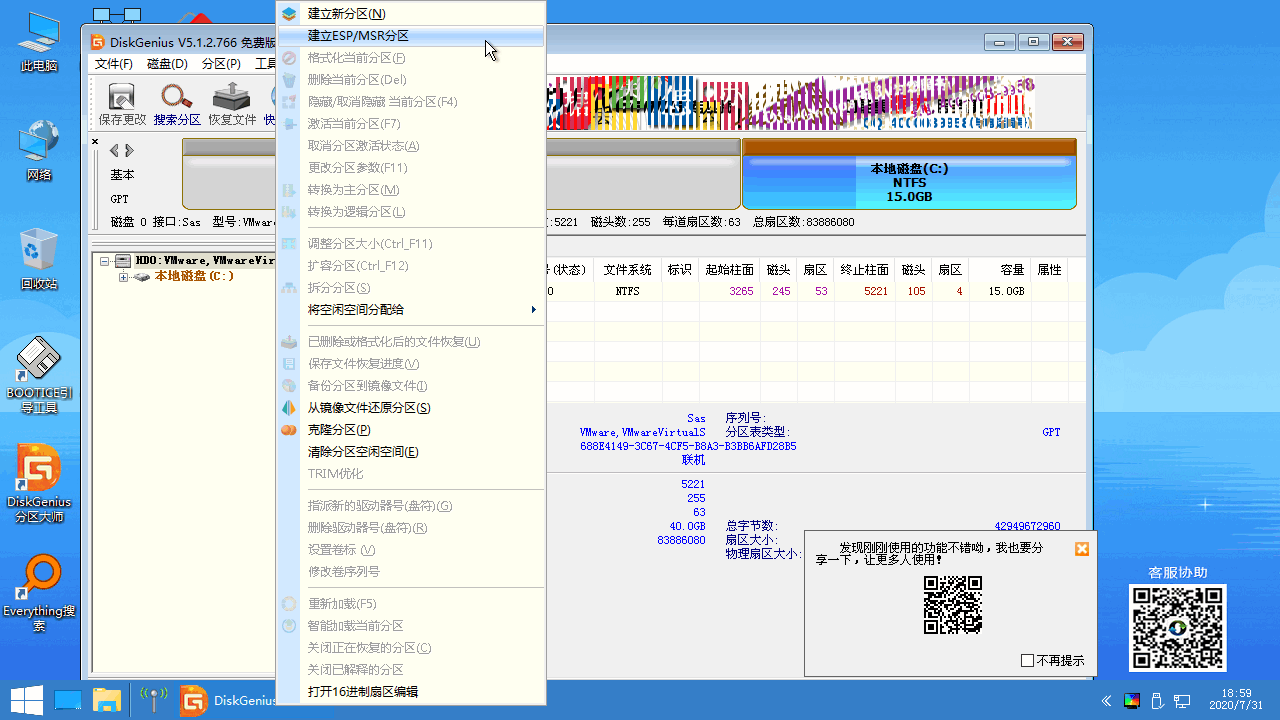
Task: Close the share popup with orange X
Action: click(1081, 549)
